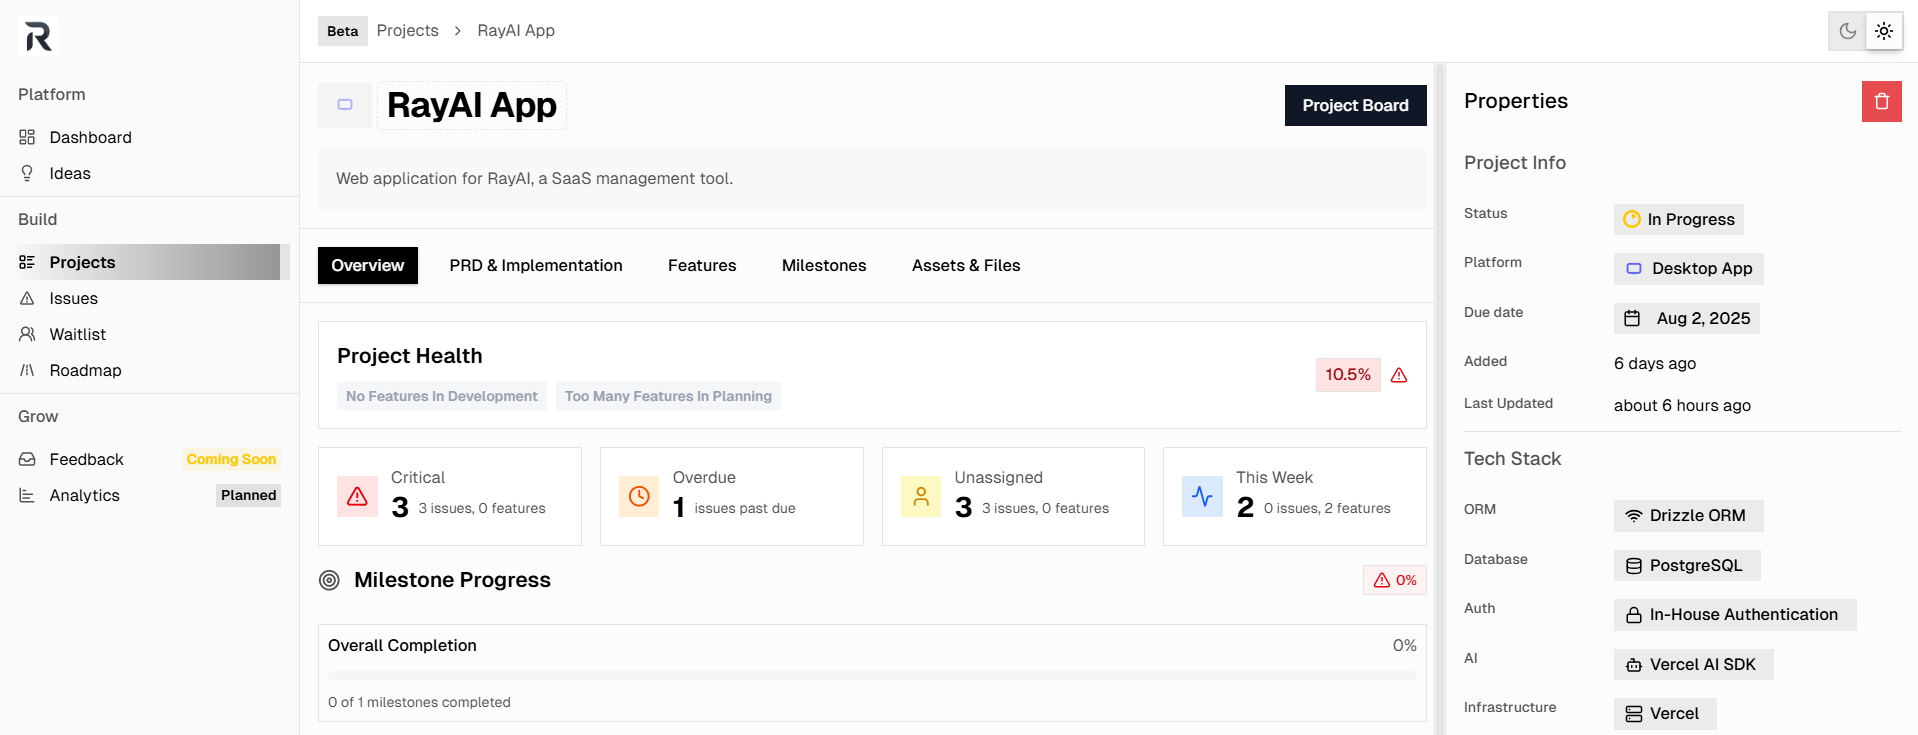Switch to dark mode with moon icon

click(x=1847, y=31)
